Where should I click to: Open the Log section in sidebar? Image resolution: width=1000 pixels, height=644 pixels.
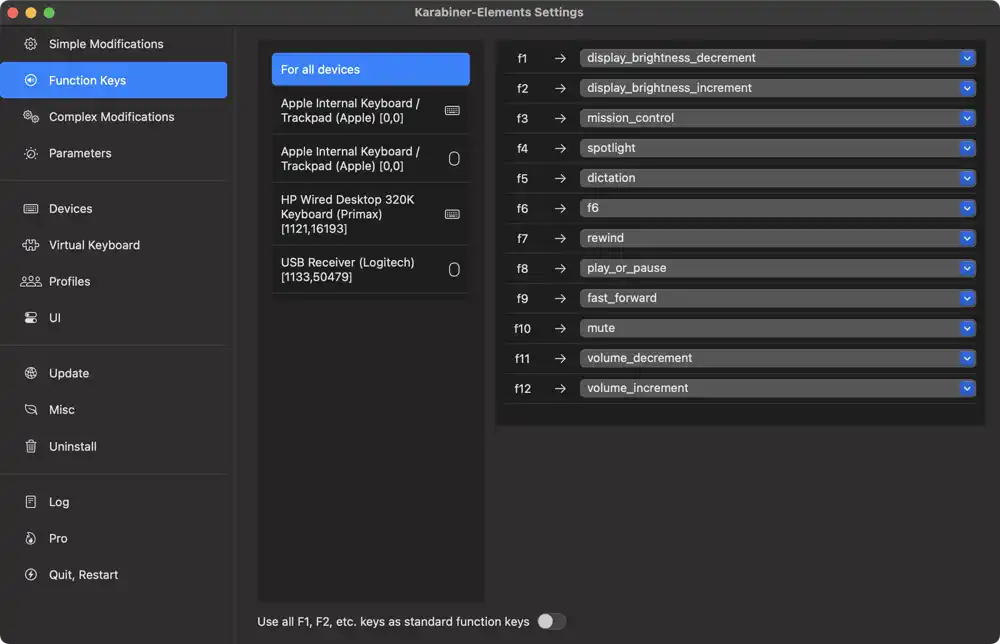(x=59, y=502)
